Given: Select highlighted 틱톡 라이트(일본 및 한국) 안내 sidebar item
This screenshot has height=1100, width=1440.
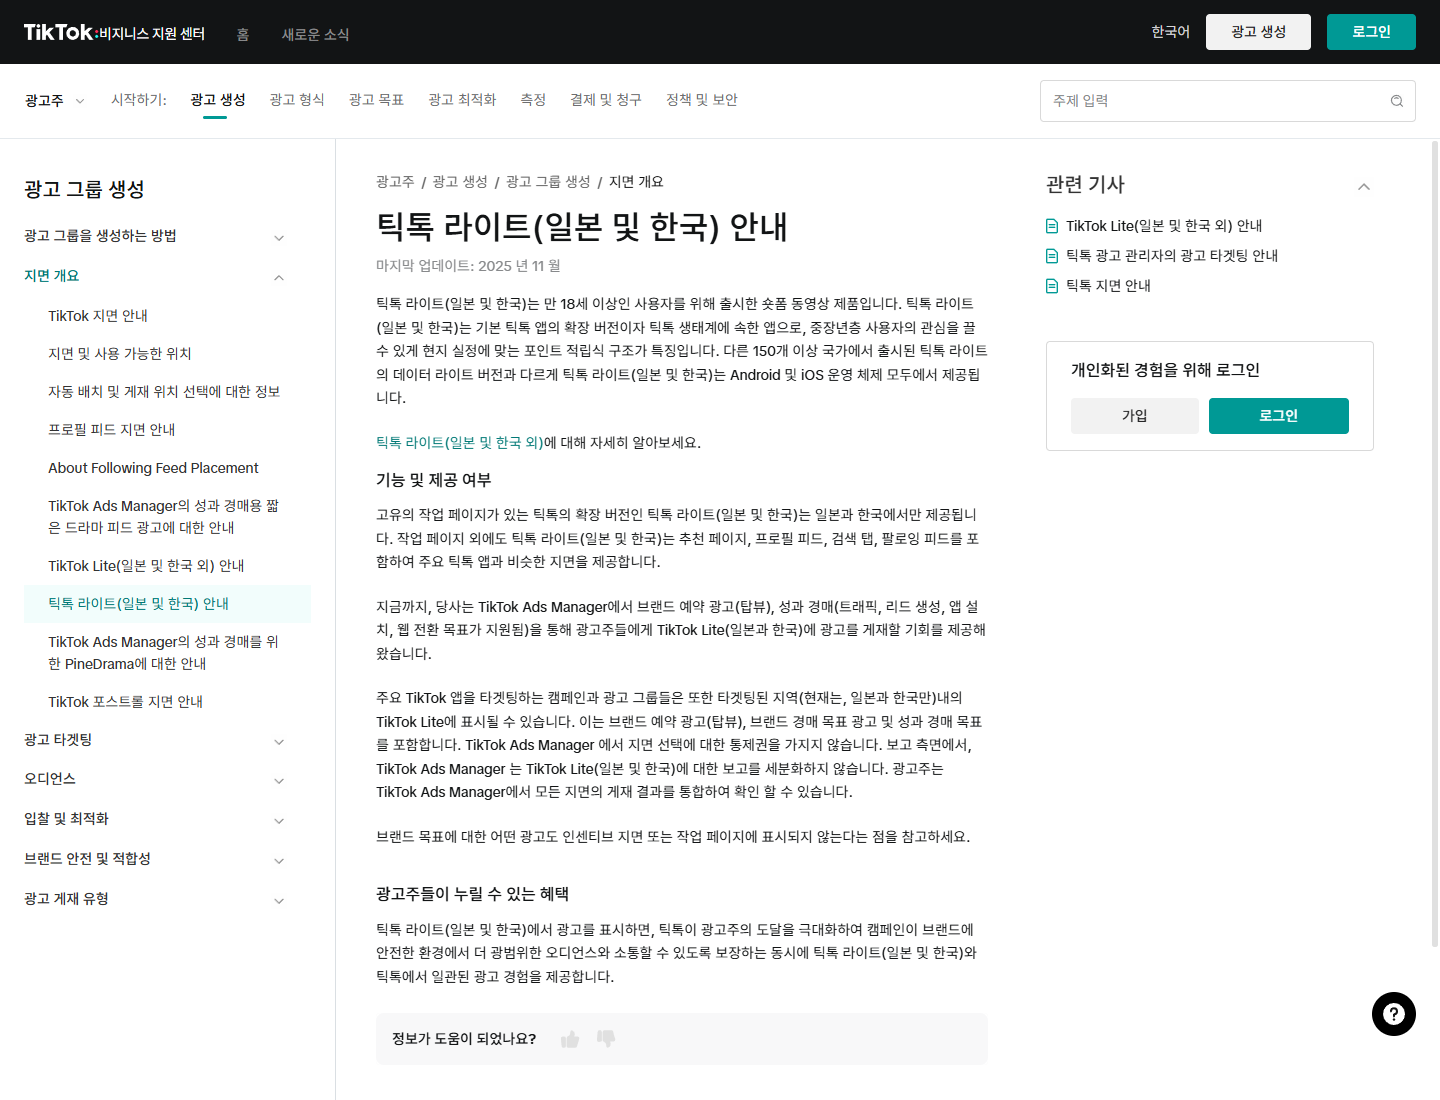Looking at the screenshot, I should pos(167,604).
